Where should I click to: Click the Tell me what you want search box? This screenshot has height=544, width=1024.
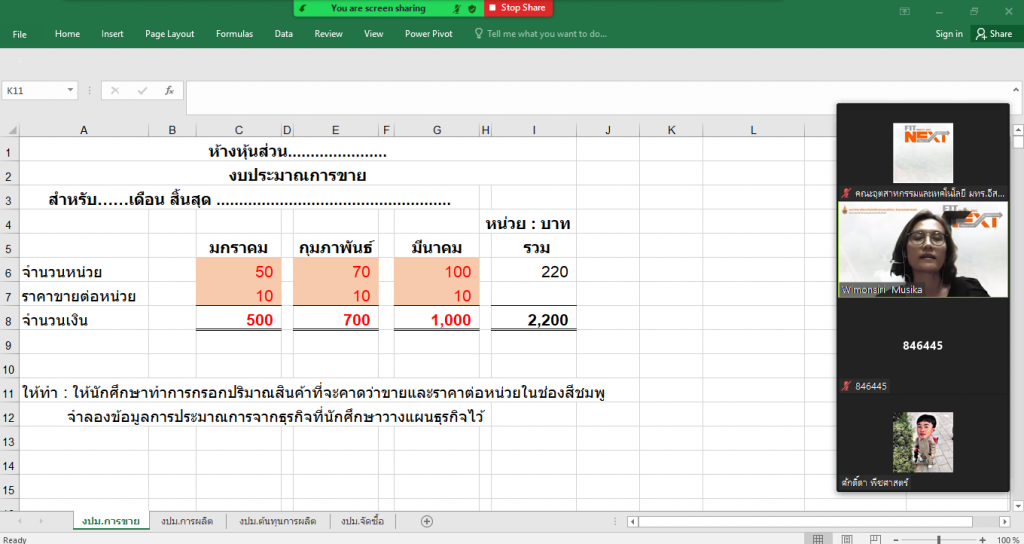546,34
